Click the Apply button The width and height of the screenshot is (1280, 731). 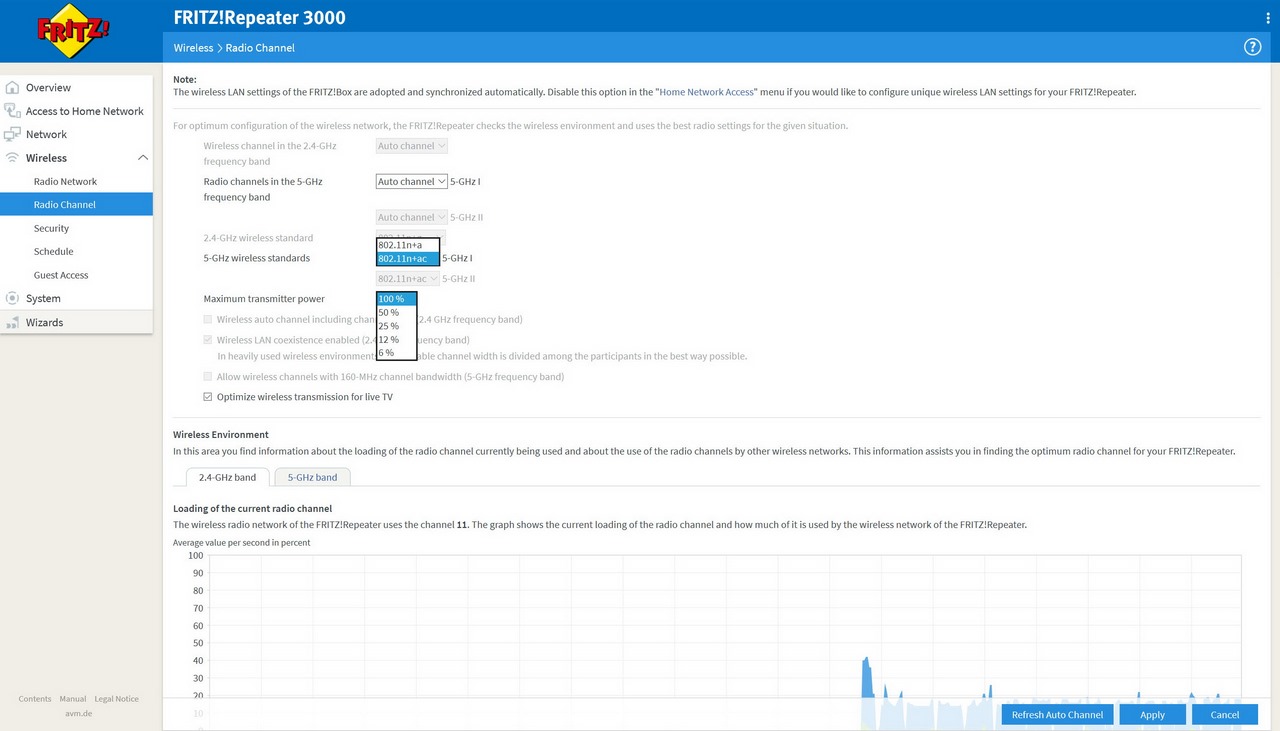coord(1153,714)
